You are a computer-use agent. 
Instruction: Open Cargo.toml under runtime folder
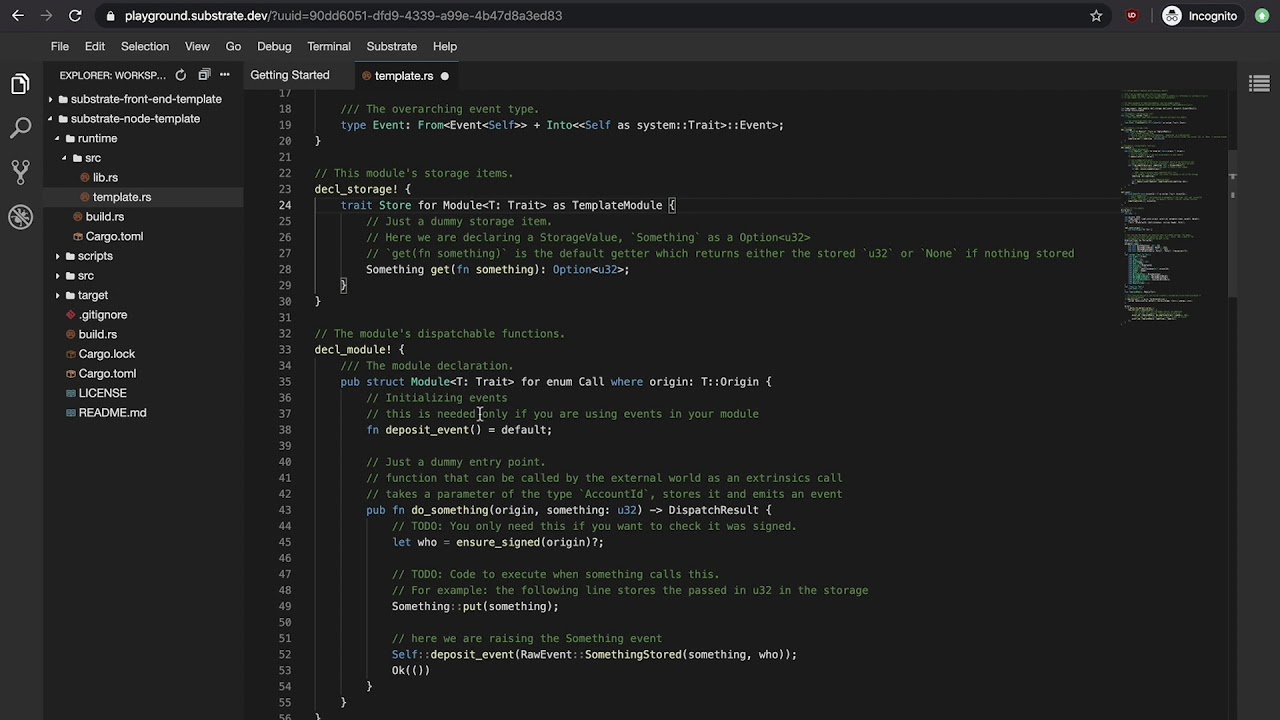tap(114, 236)
